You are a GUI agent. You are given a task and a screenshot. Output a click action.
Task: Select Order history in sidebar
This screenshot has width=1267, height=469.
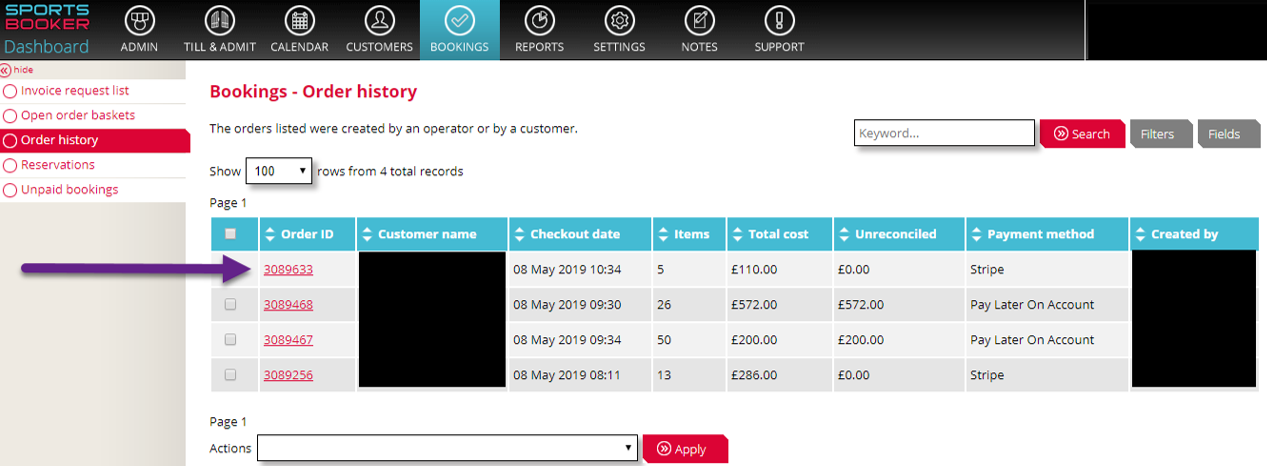click(x=94, y=141)
